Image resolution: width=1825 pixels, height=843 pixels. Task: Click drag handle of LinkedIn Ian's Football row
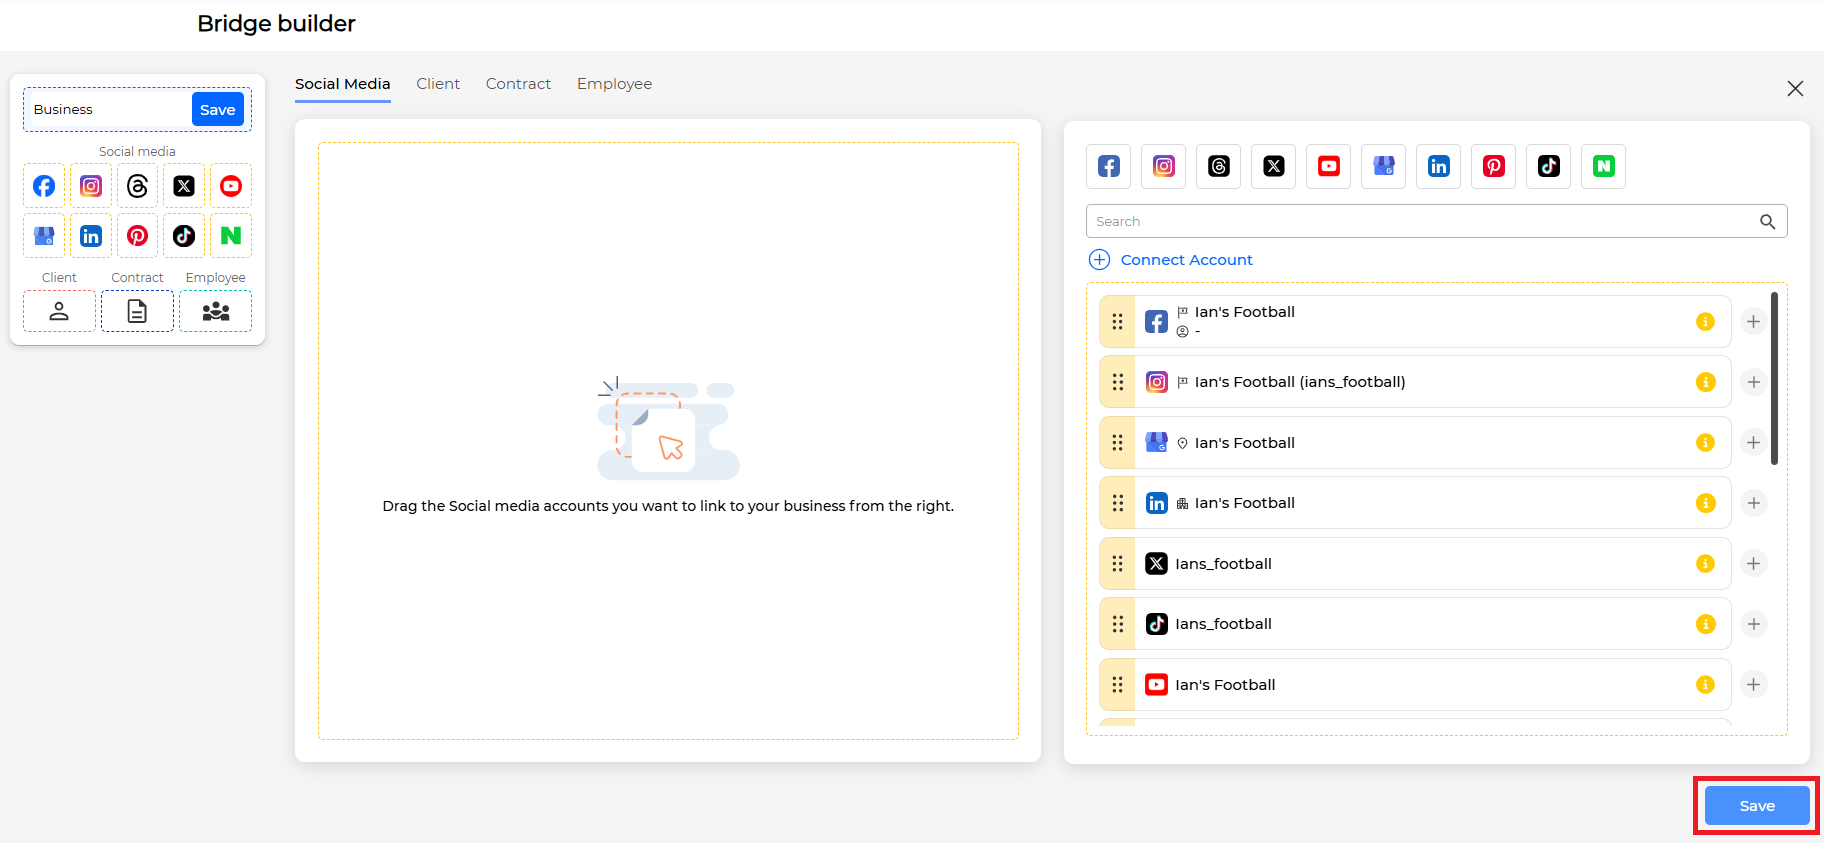1117,503
